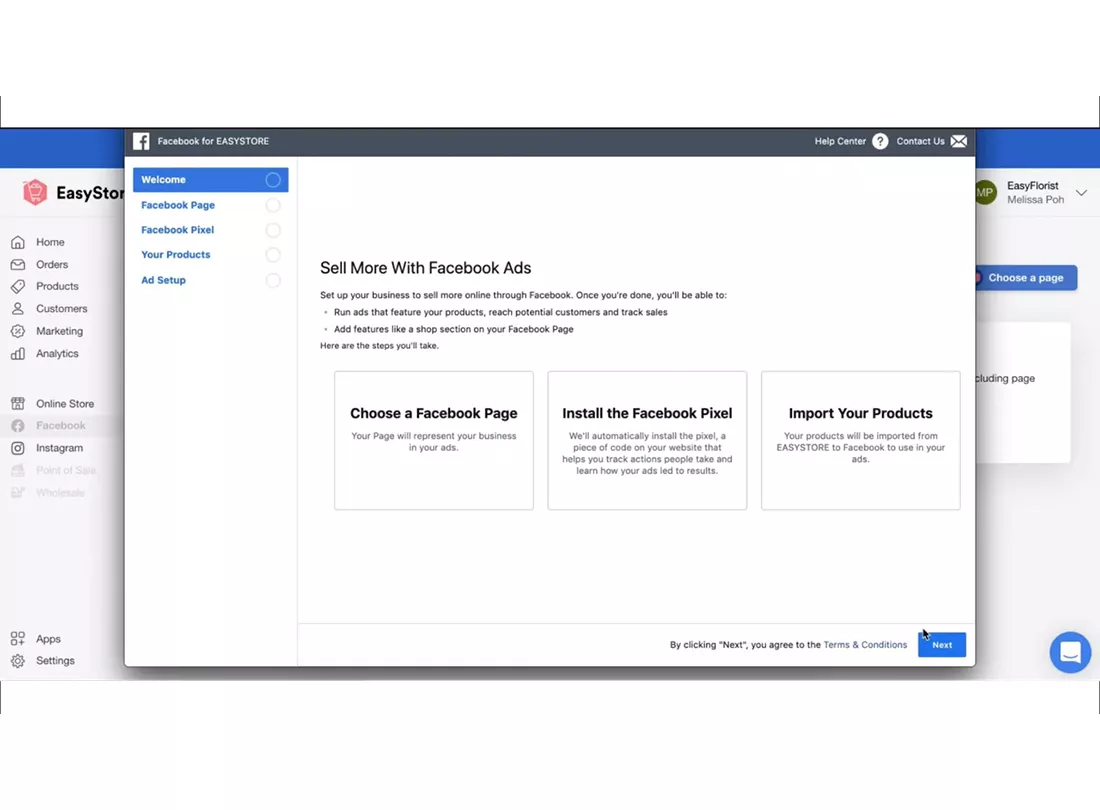
Task: Open Home in the sidebar menu
Action: (x=51, y=242)
